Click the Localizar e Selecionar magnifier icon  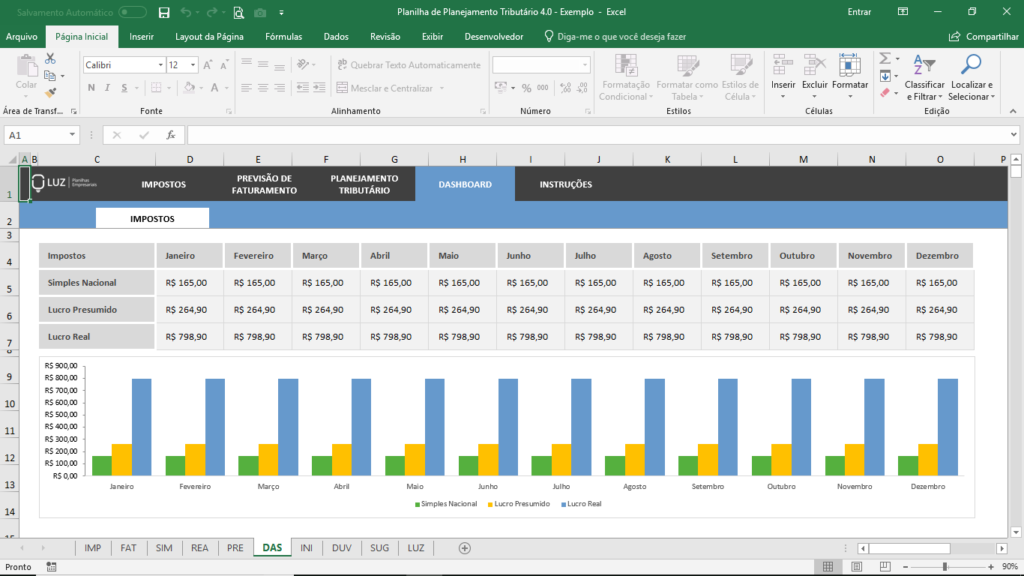973,65
